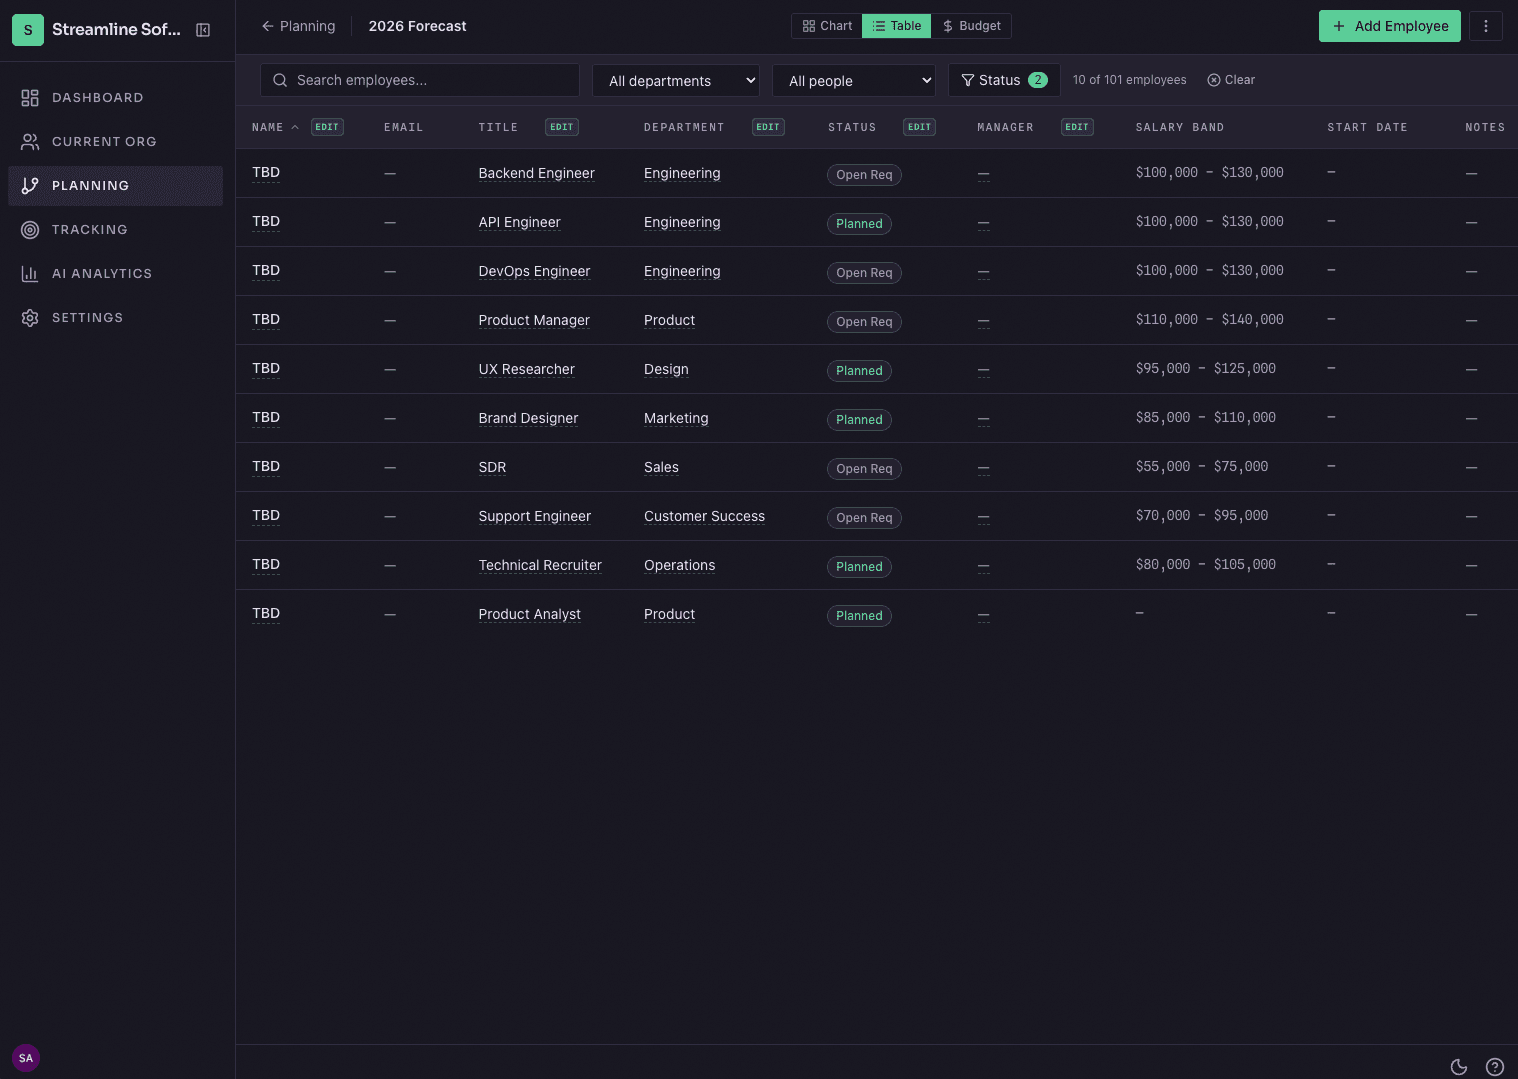The height and width of the screenshot is (1079, 1518).
Task: Click the Salary Band column header
Action: (1180, 127)
